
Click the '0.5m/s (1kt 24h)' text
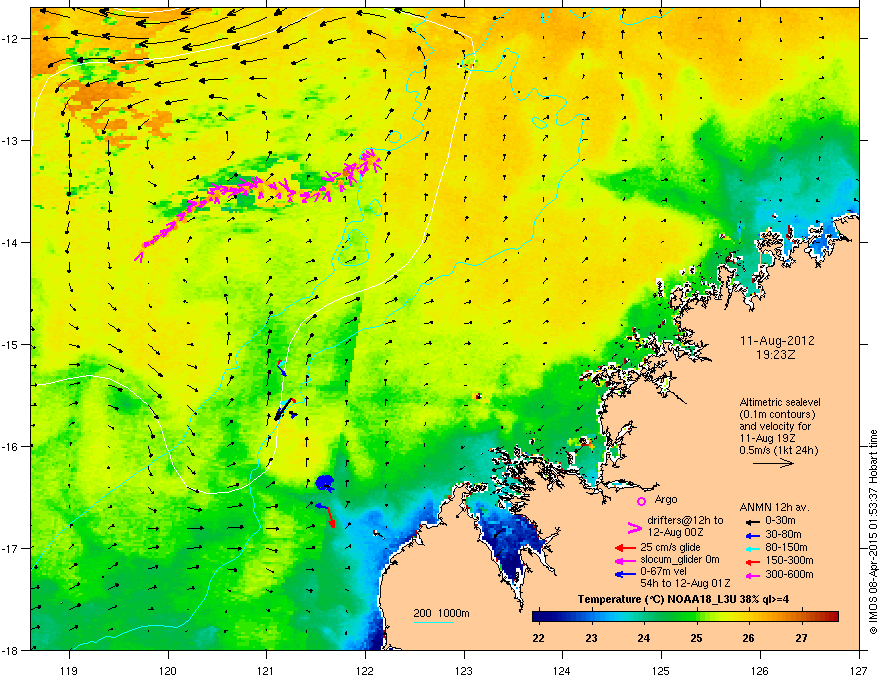(778, 450)
